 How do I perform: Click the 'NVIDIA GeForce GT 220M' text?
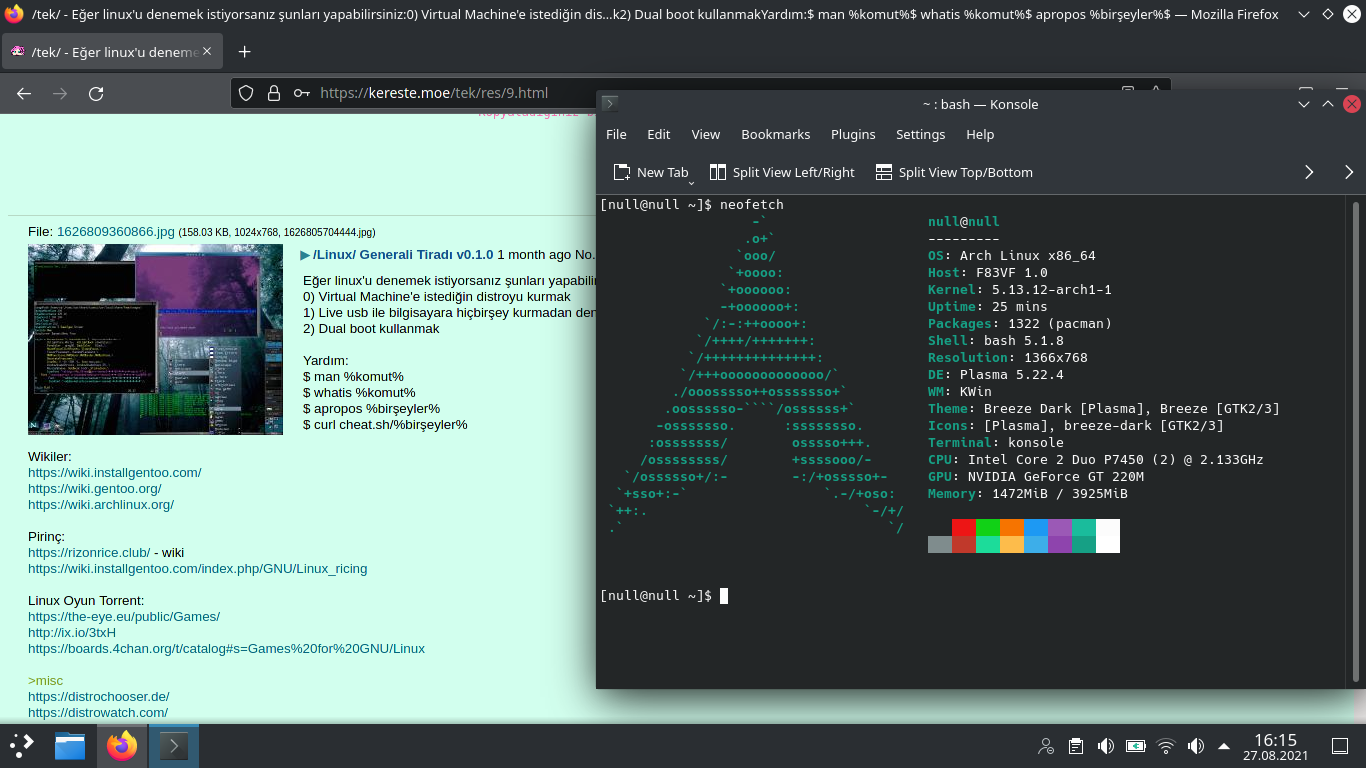coord(1055,477)
